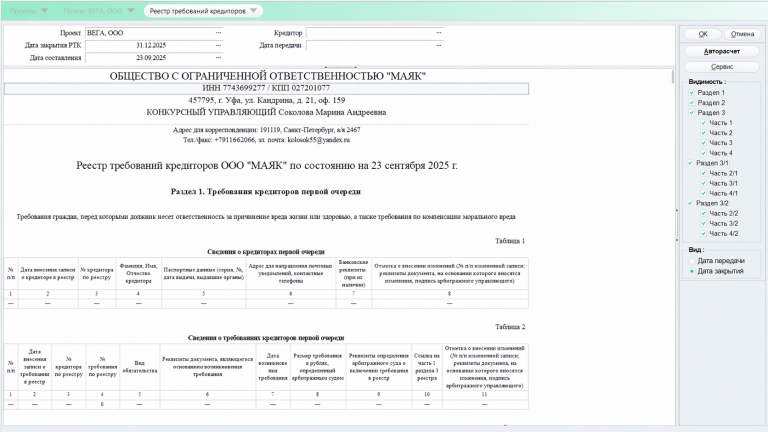Click the caption Сведения о требованиях кредиторов первой очереди

click(266, 338)
